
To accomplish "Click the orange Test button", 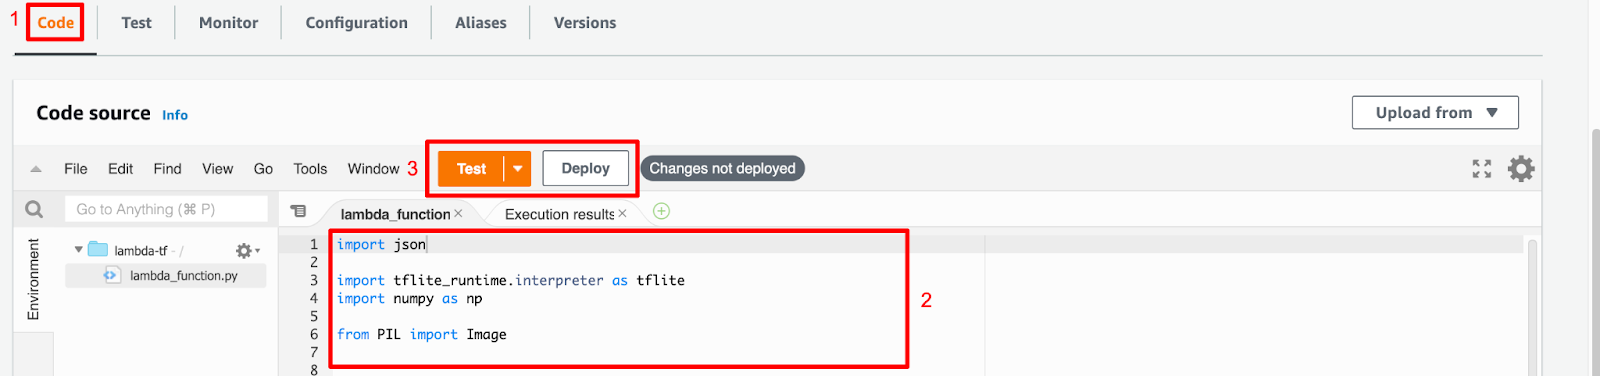I will (471, 169).
